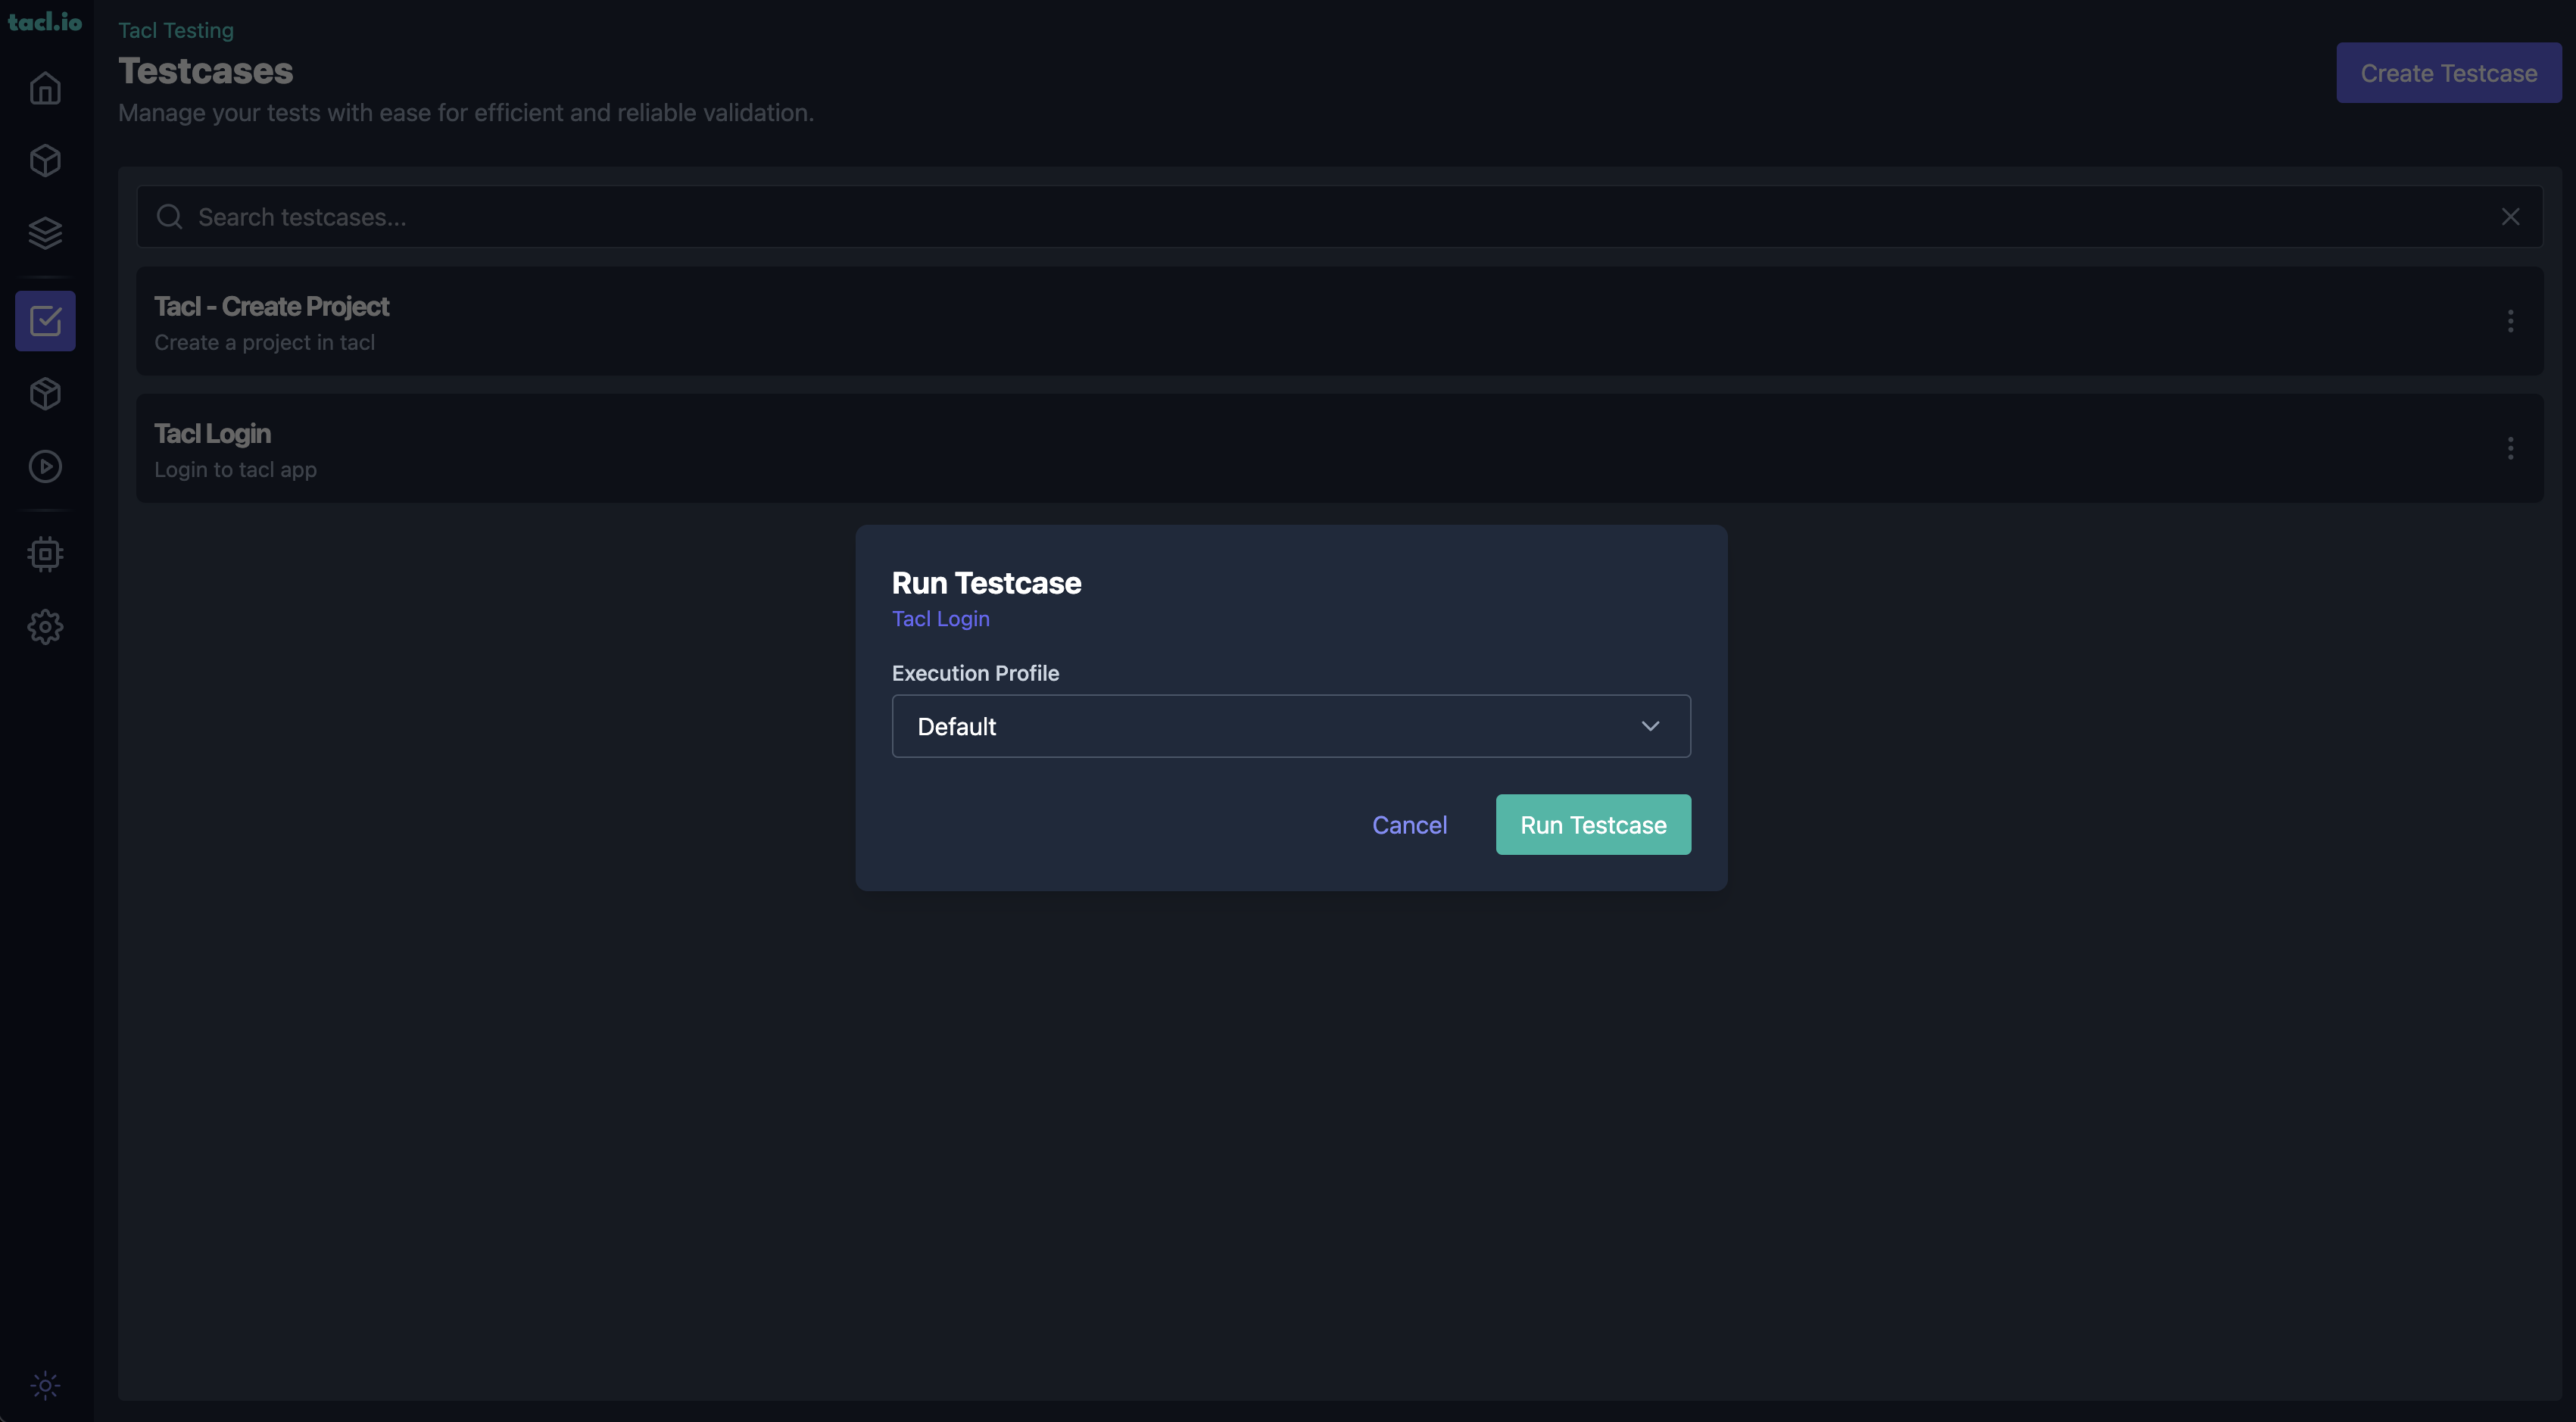The height and width of the screenshot is (1422, 2576).
Task: Toggle light theme with sun icon
Action: click(x=45, y=1385)
